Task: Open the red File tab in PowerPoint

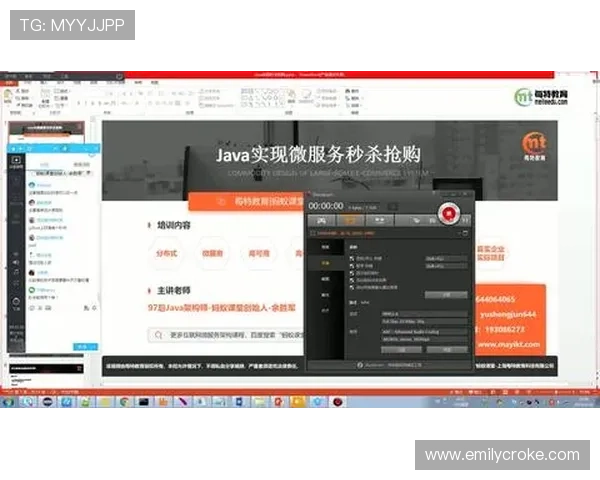Action: coord(9,82)
